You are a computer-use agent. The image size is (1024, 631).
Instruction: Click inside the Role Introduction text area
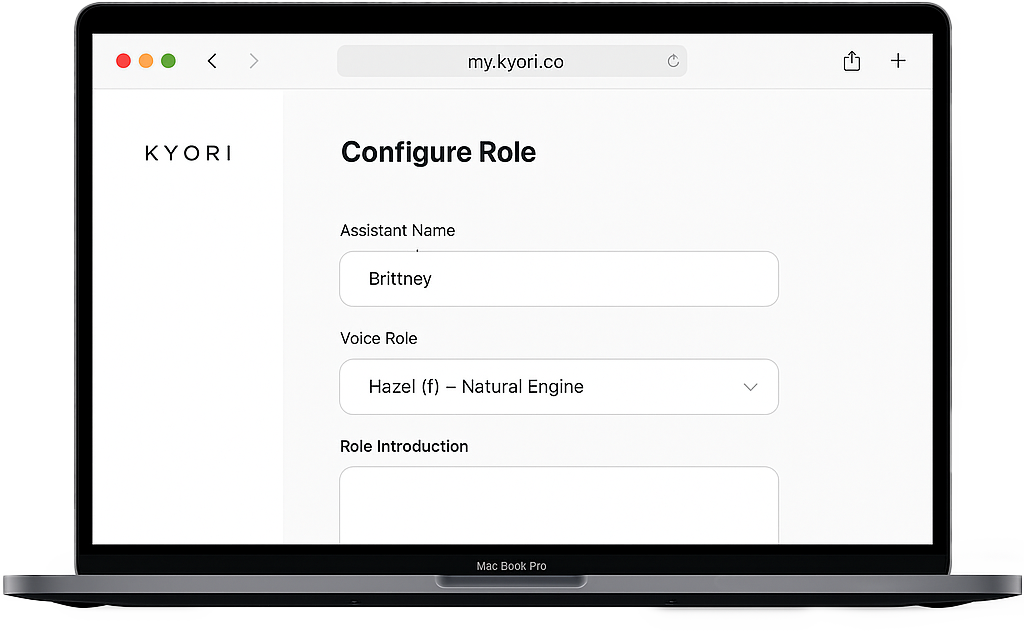558,505
